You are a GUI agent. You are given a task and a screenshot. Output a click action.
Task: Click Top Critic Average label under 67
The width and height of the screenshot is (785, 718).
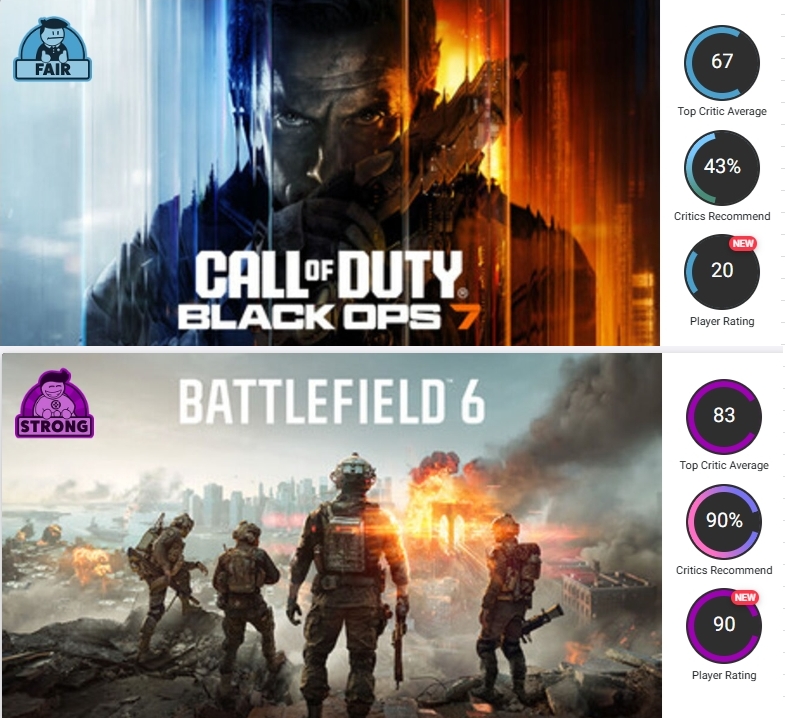point(722,112)
